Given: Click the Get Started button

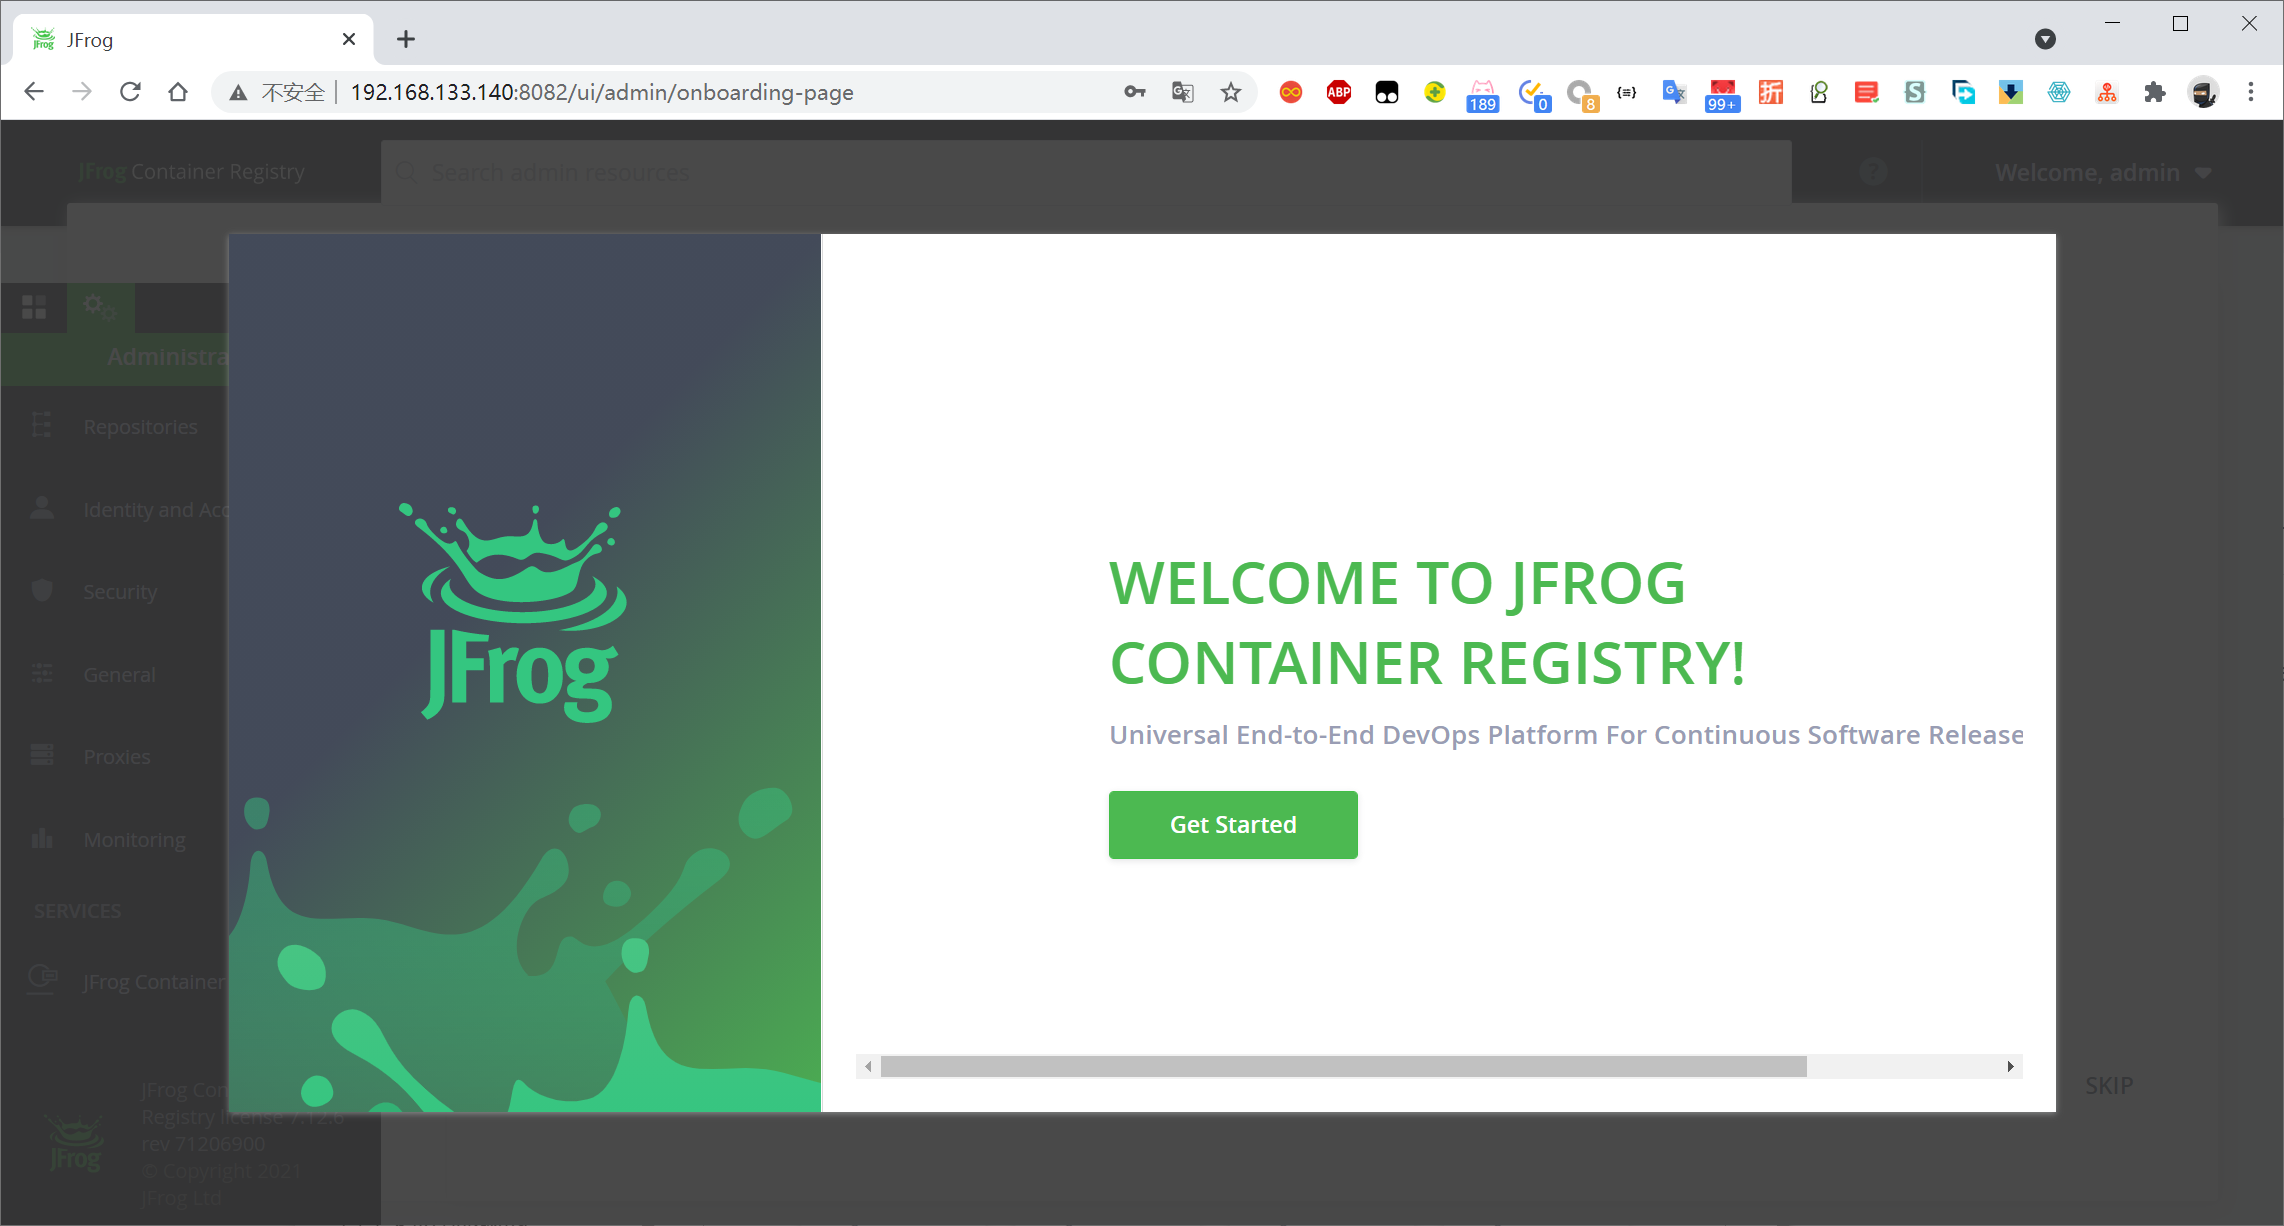Looking at the screenshot, I should (1232, 824).
